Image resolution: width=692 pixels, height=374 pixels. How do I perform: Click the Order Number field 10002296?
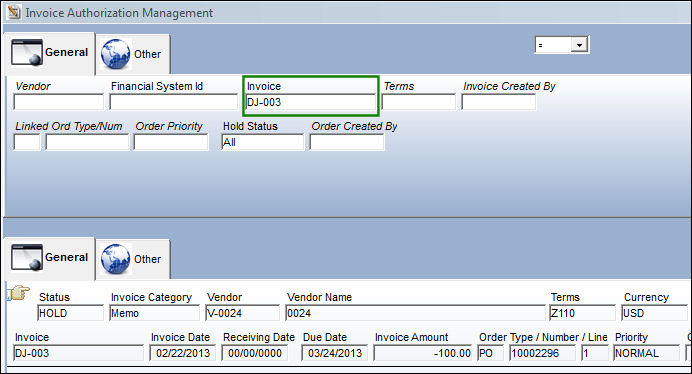542,353
